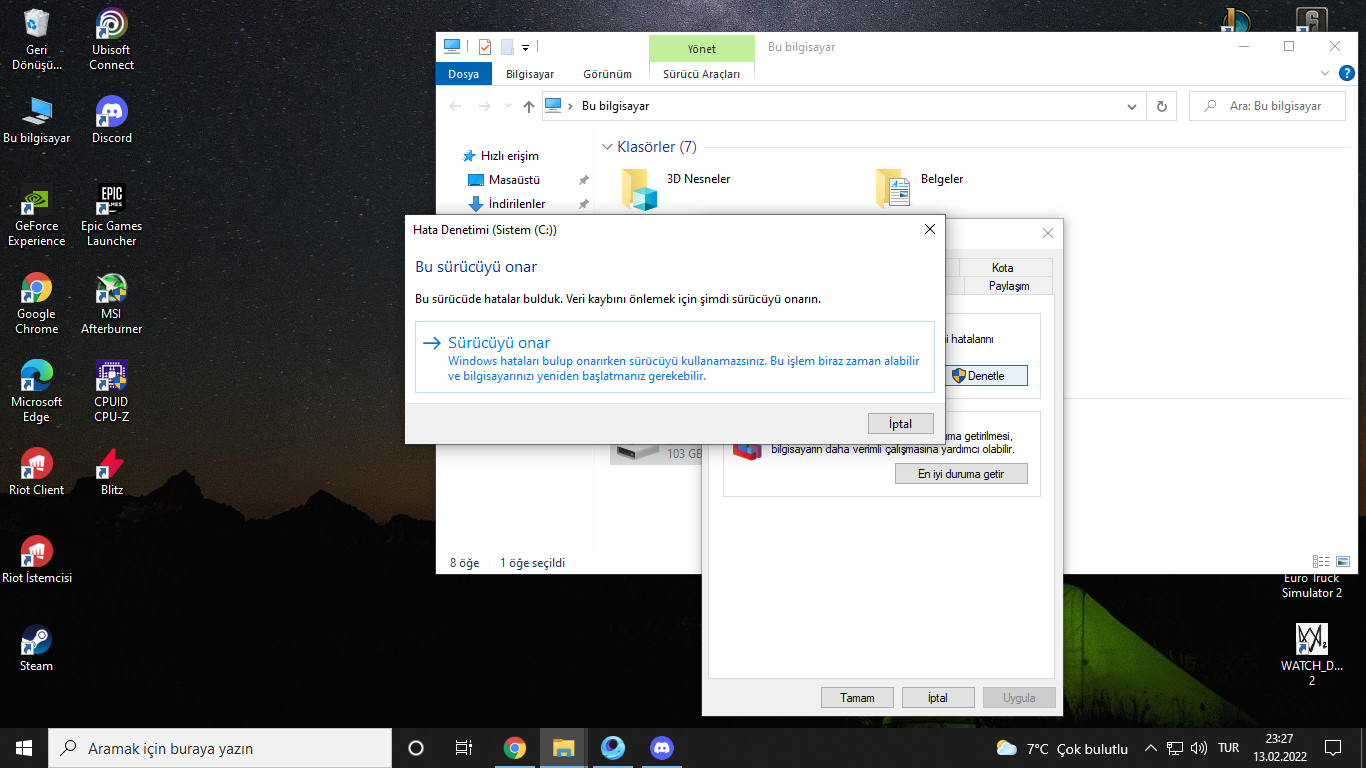The height and width of the screenshot is (768, 1366).
Task: Show hidden system tray icons
Action: coord(1150,748)
